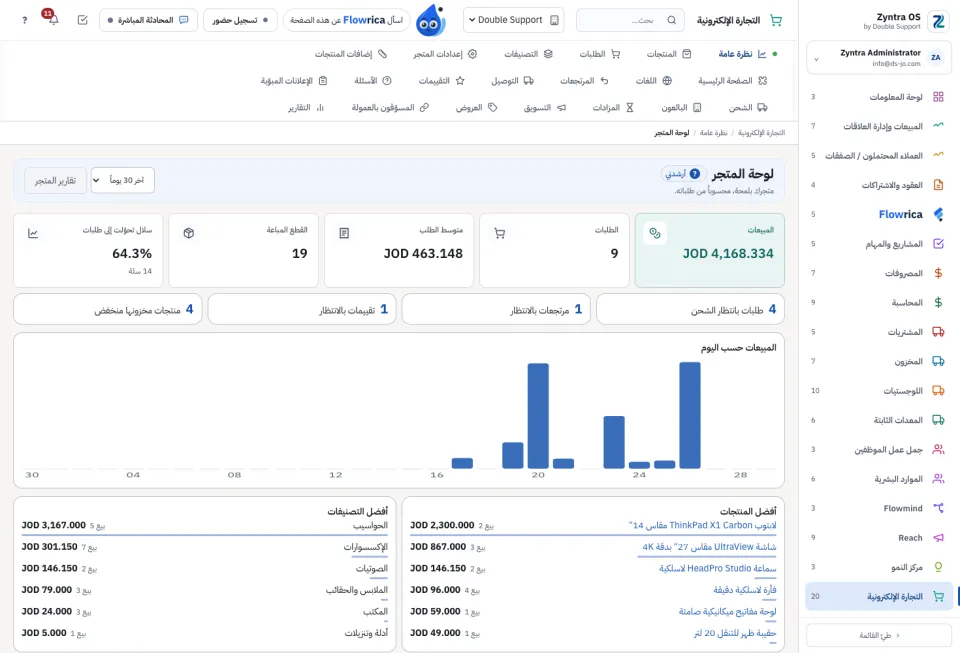This screenshot has height=653, width=960.
Task: Switch to التصنيفات tab
Action: coord(528,54)
